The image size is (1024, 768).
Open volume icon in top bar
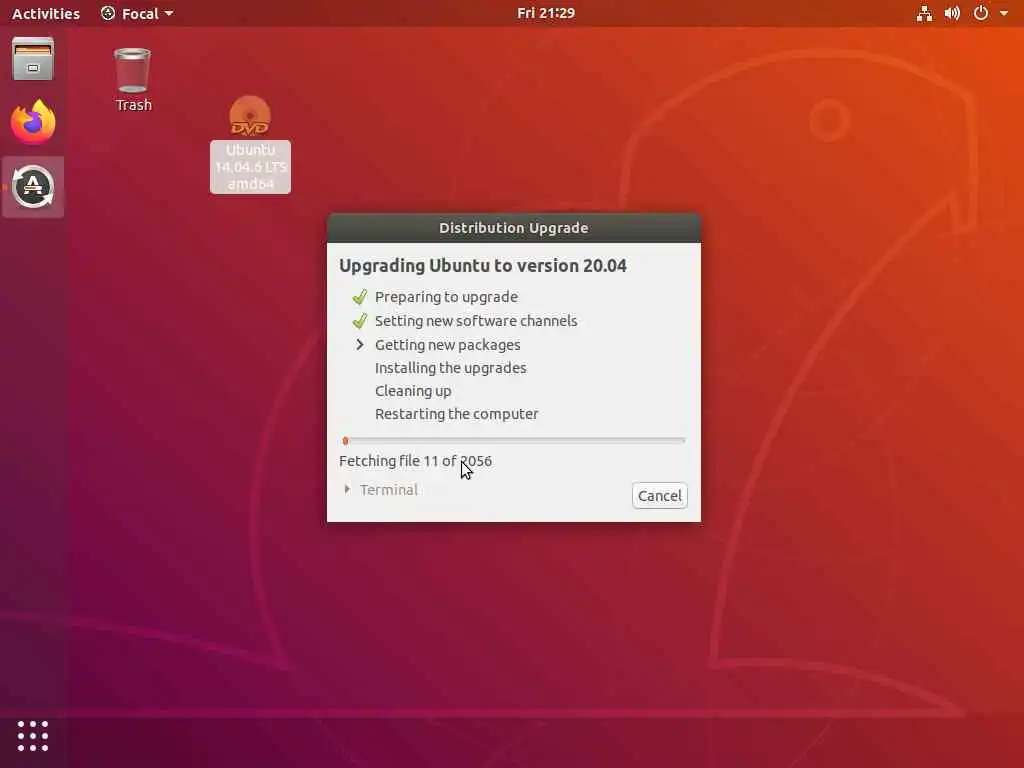point(952,13)
